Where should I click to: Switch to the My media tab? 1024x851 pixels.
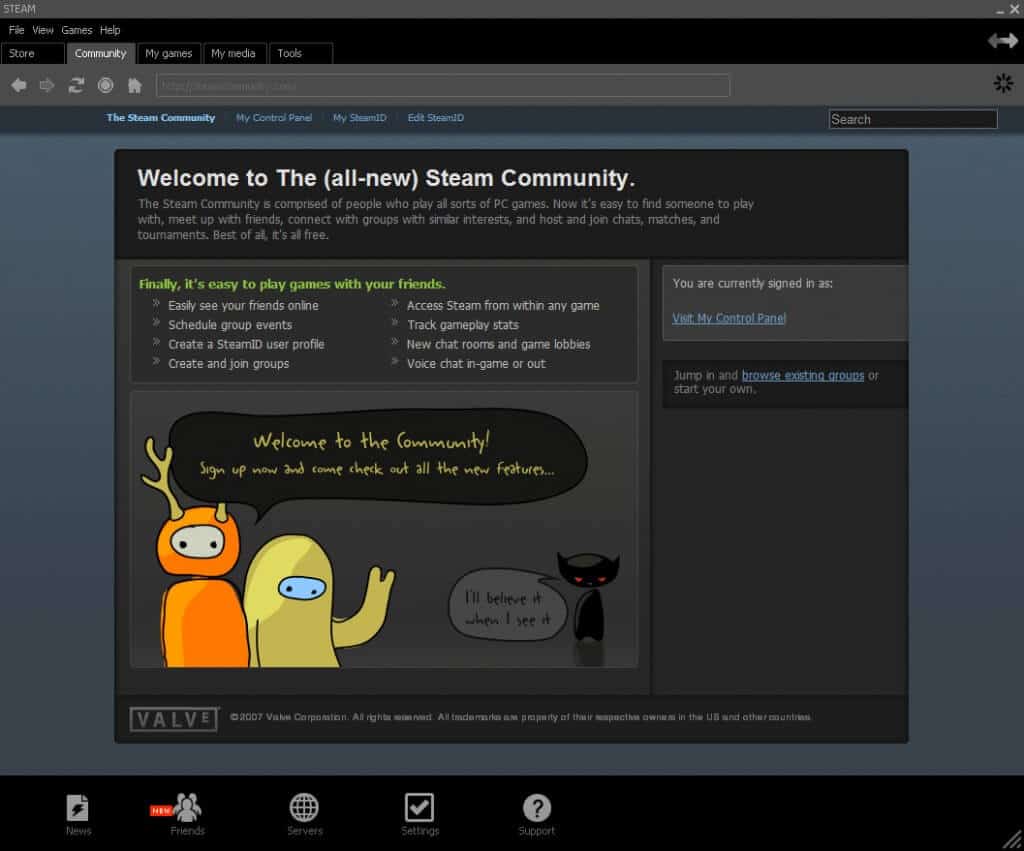[235, 54]
